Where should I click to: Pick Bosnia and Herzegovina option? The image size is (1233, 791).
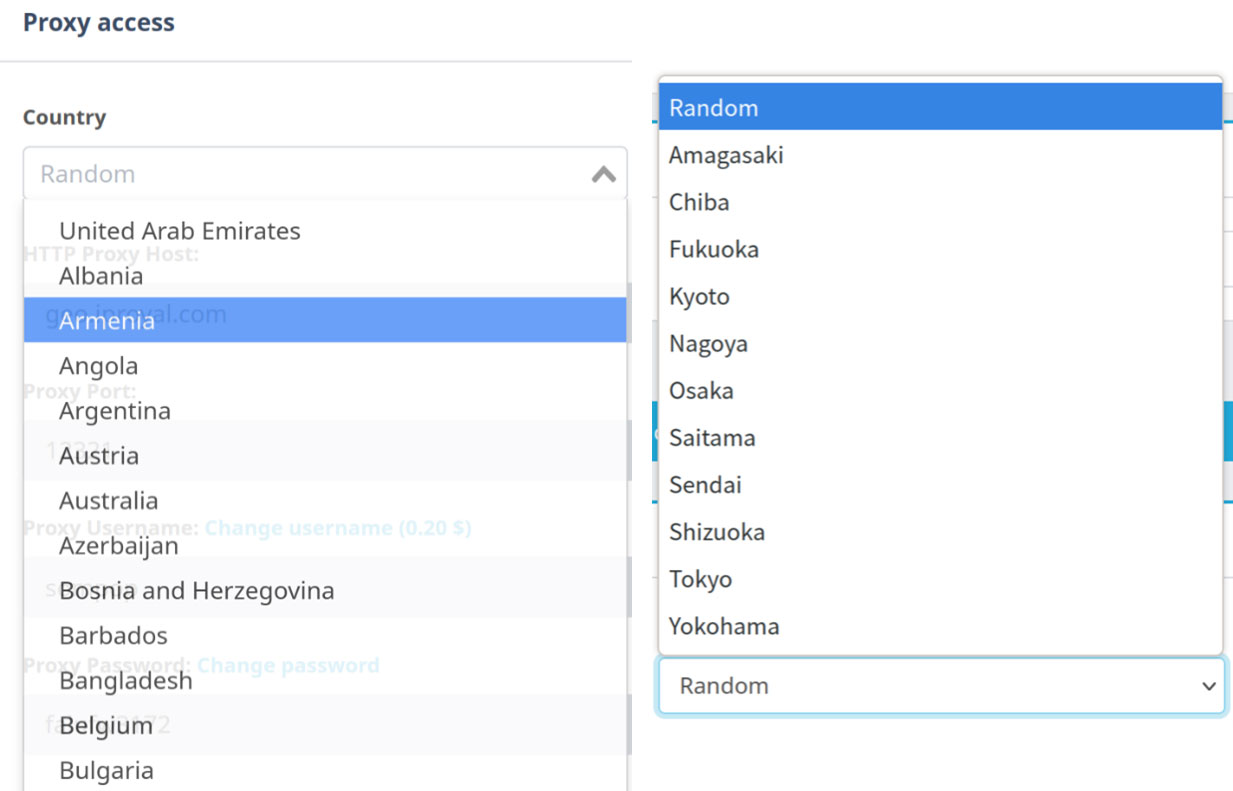(197, 591)
